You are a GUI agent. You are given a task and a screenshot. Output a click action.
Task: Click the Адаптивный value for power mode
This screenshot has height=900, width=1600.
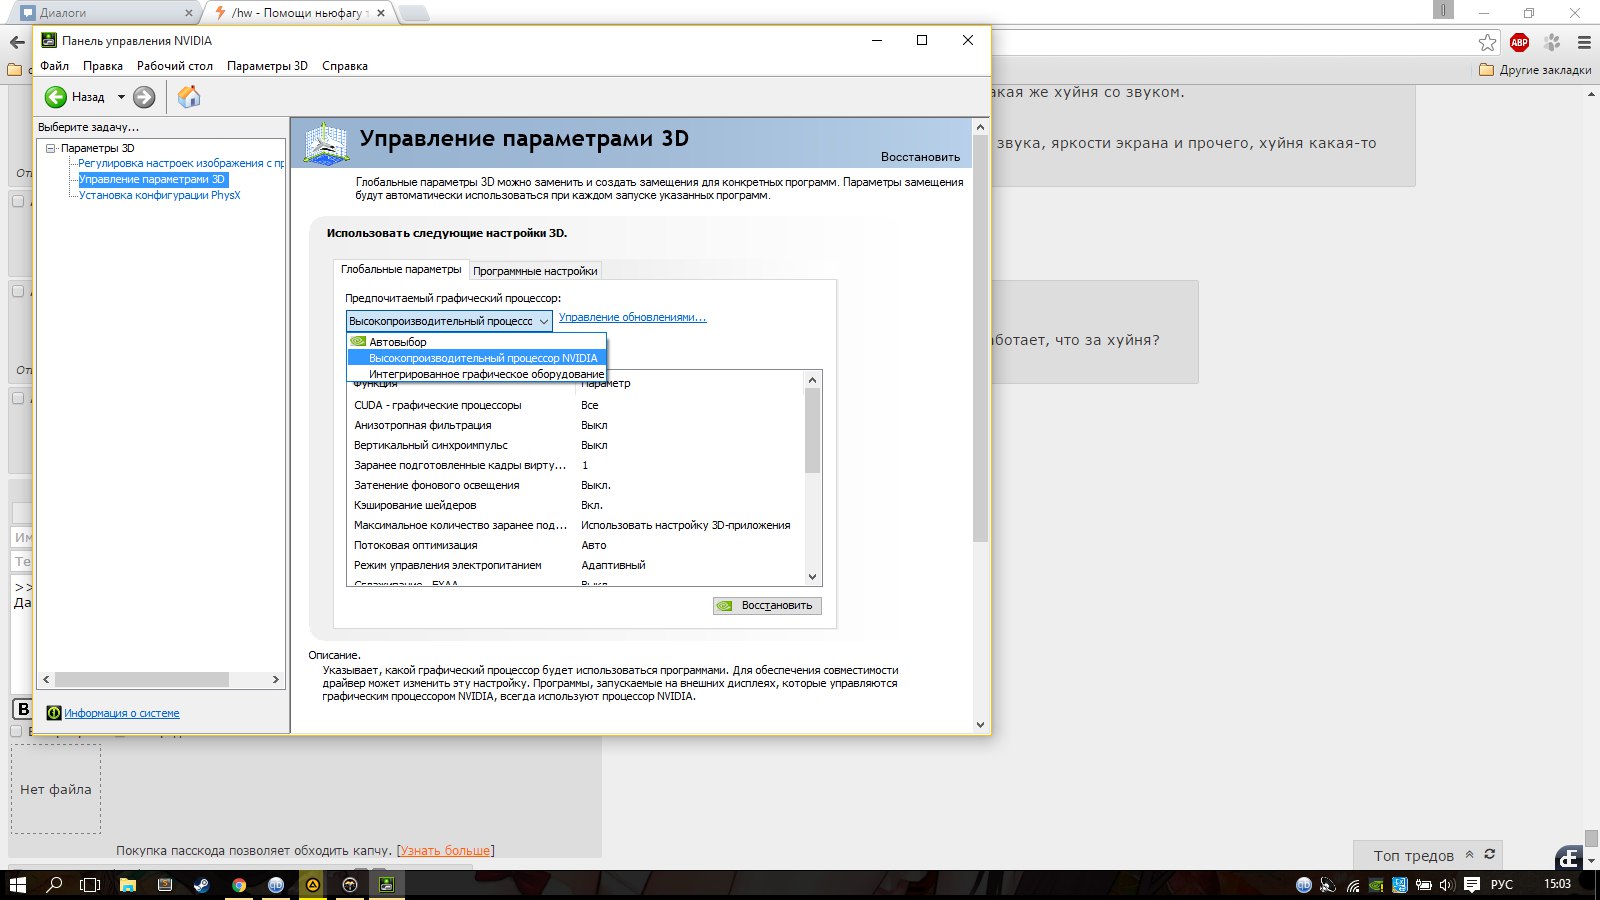tap(613, 565)
